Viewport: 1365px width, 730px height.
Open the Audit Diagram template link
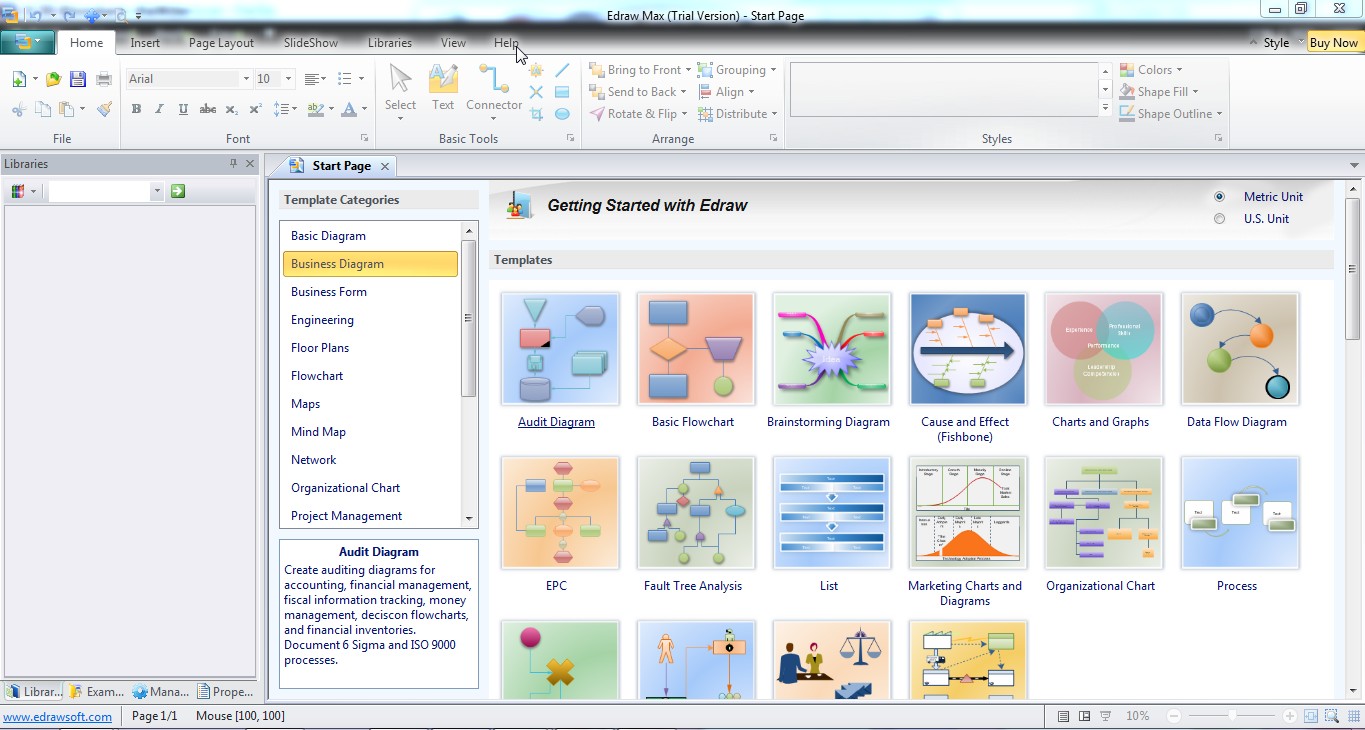point(556,422)
